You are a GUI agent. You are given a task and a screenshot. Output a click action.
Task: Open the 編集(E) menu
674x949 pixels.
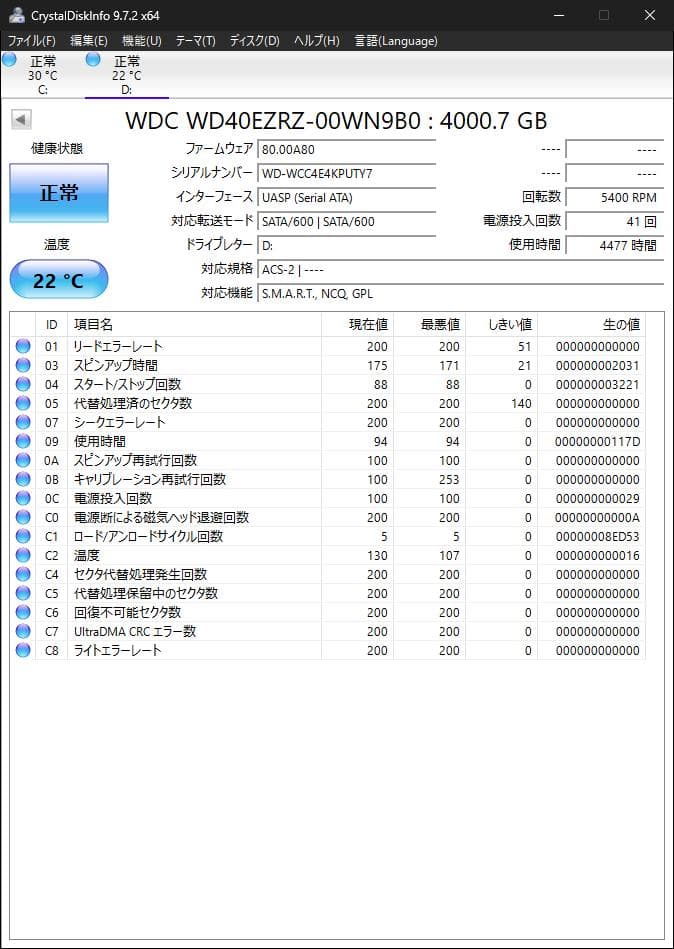89,41
